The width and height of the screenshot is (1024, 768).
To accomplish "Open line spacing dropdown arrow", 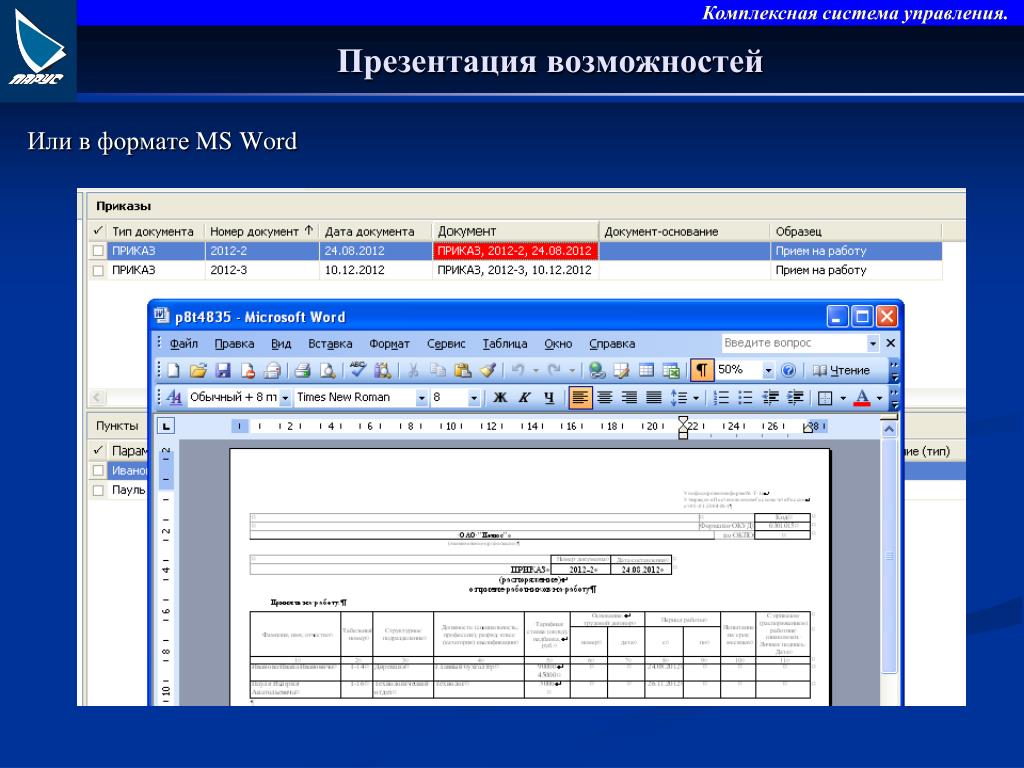I will pyautogui.click(x=696, y=397).
